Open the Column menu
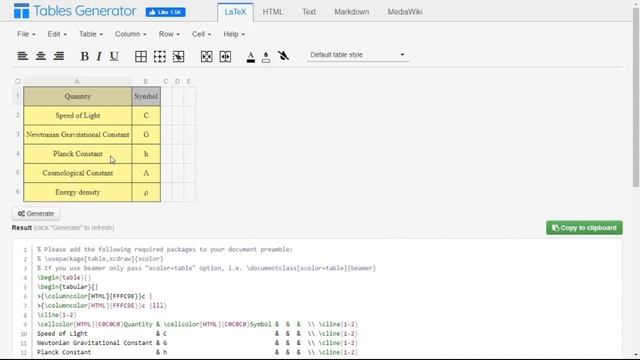Viewport: 640px width, 360px height. click(131, 34)
